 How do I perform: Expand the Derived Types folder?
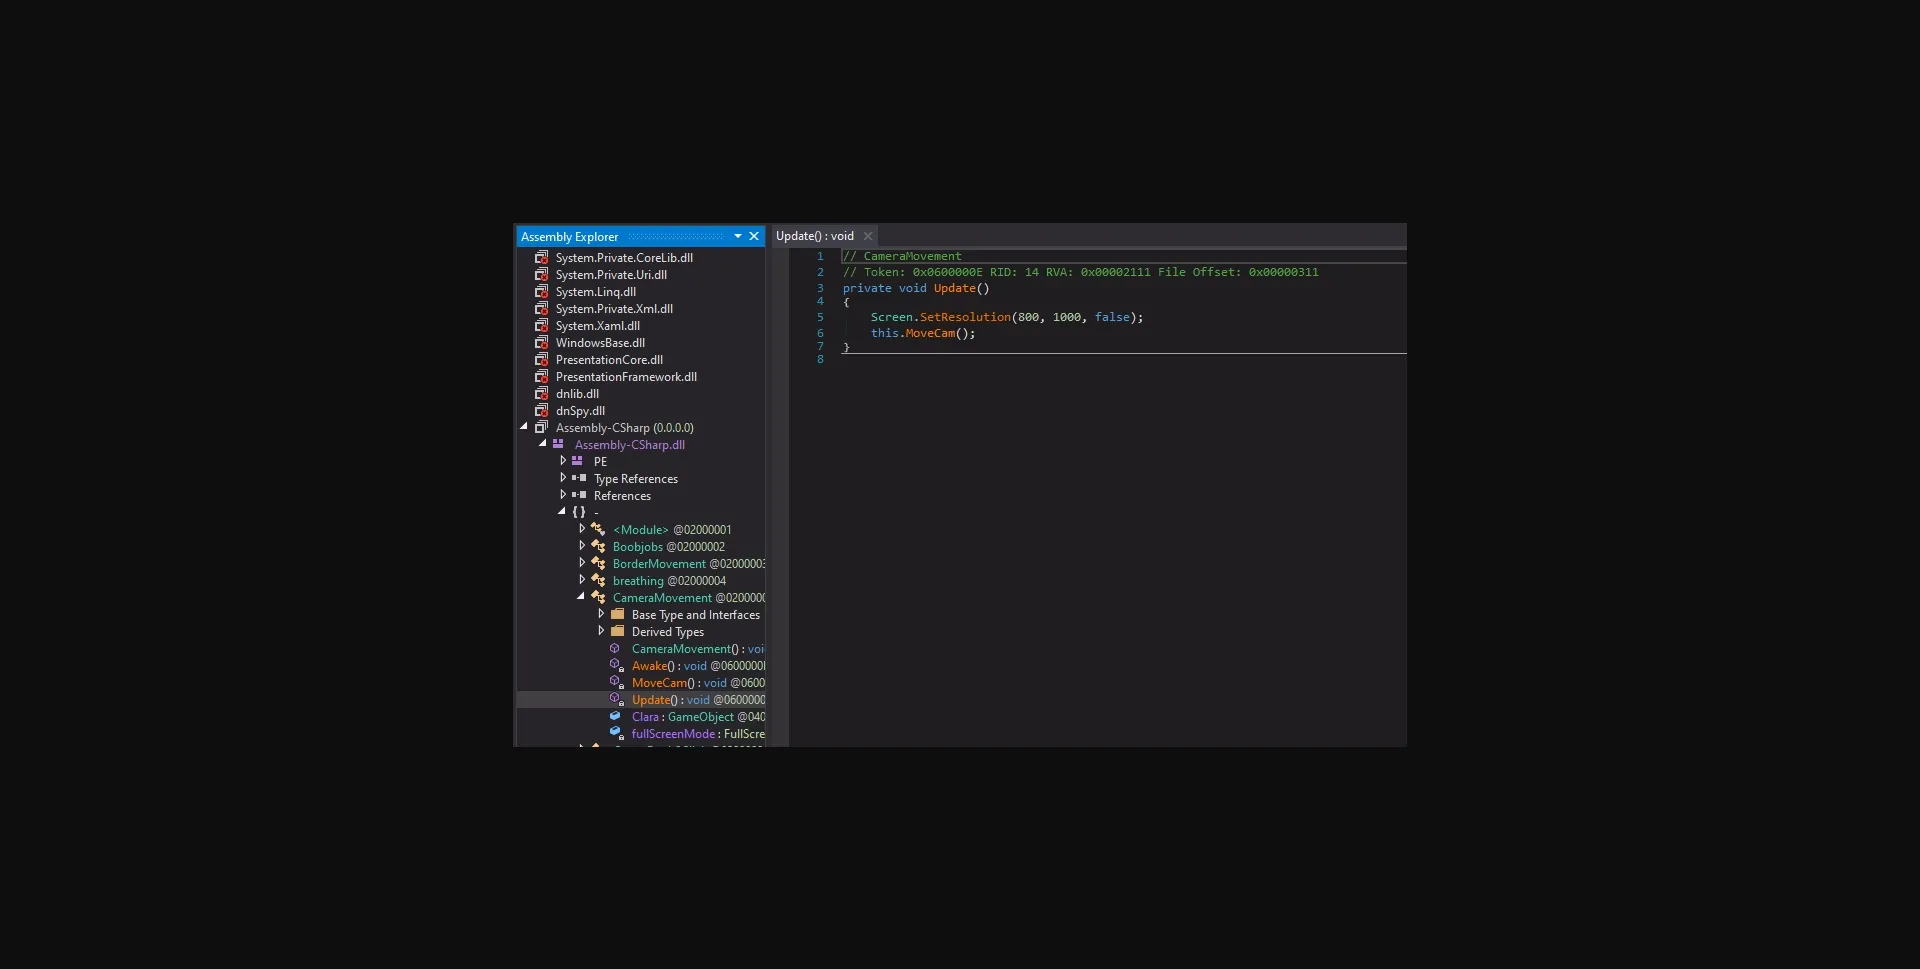coord(601,631)
